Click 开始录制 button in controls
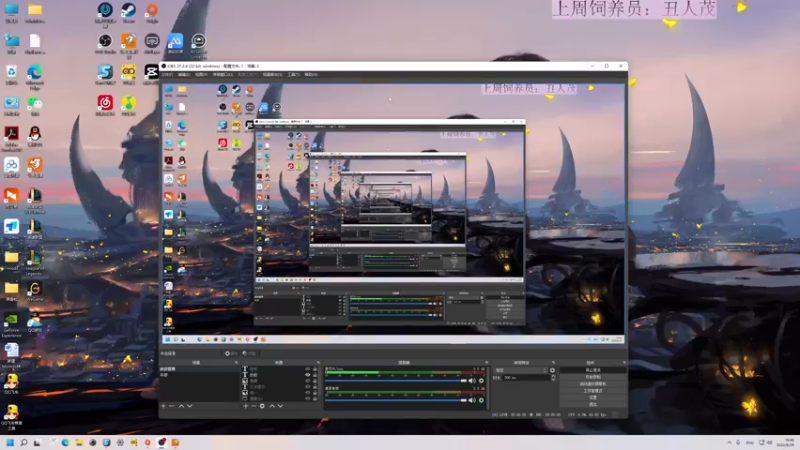Viewport: 800px width, 450px height. click(592, 377)
